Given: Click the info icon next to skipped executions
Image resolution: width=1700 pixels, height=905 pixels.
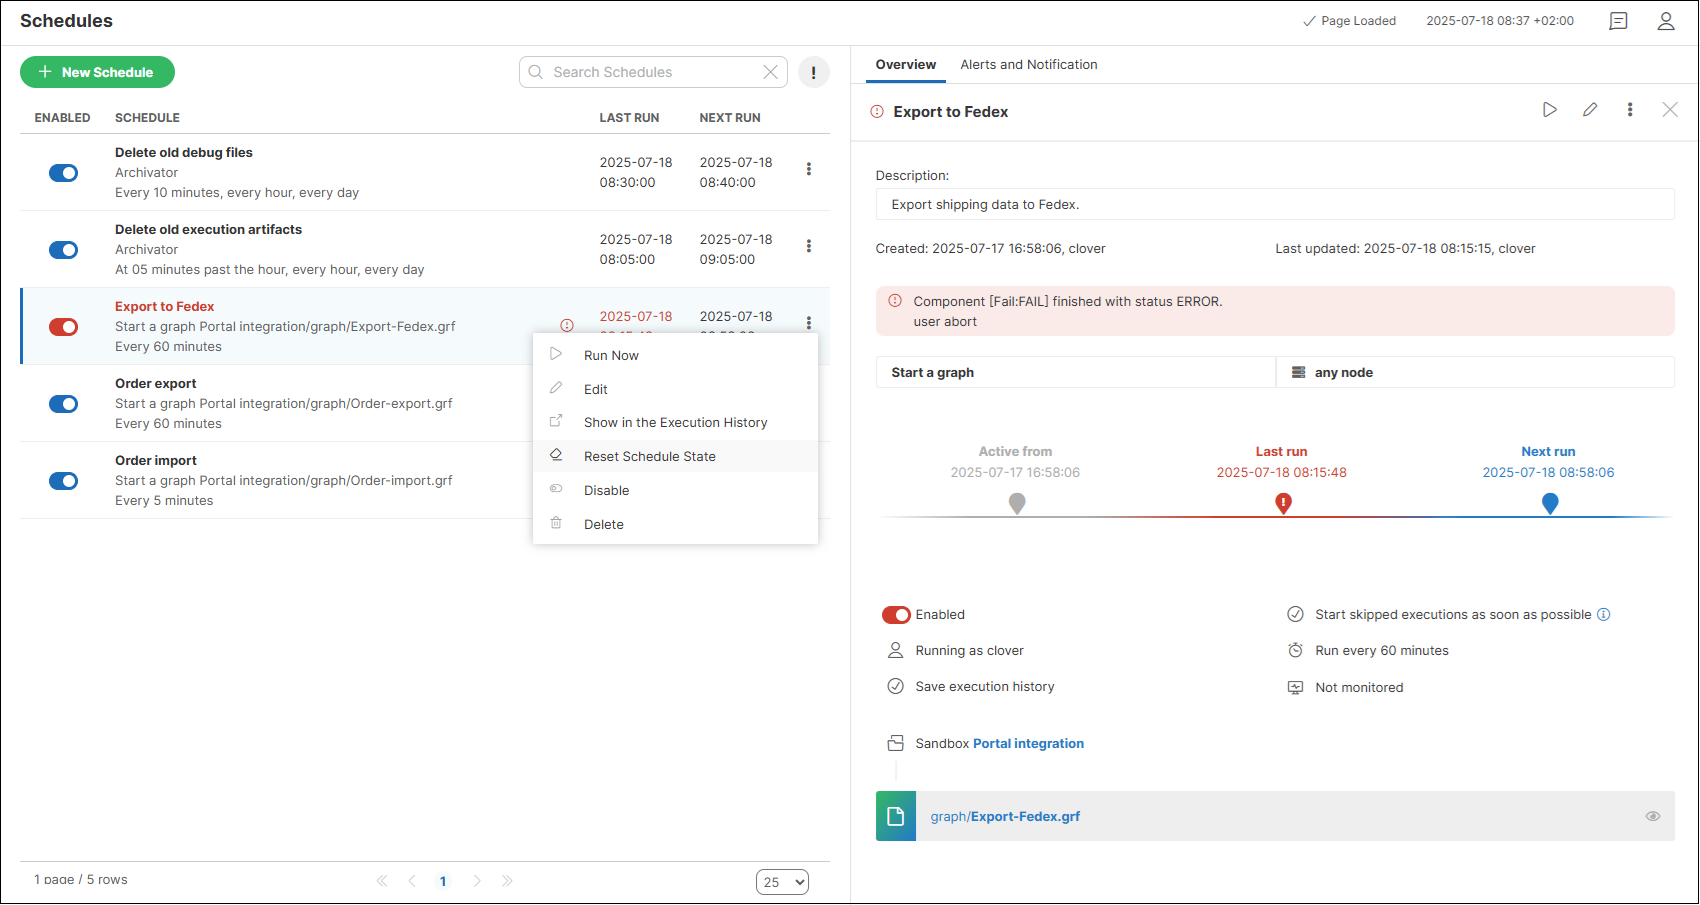Looking at the screenshot, I should point(1603,615).
